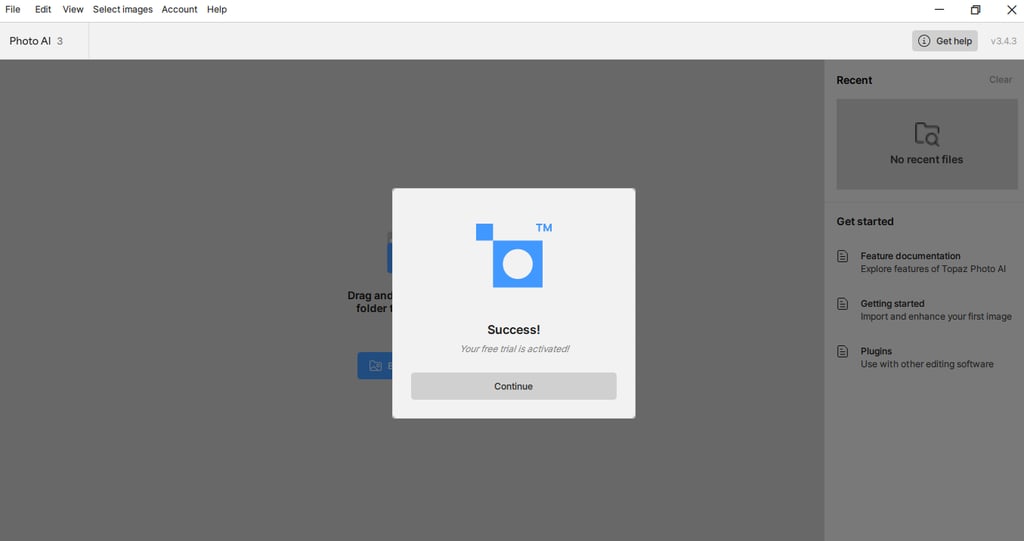Image resolution: width=1024 pixels, height=541 pixels.
Task: Click the 'No recent files' label
Action: (926, 159)
